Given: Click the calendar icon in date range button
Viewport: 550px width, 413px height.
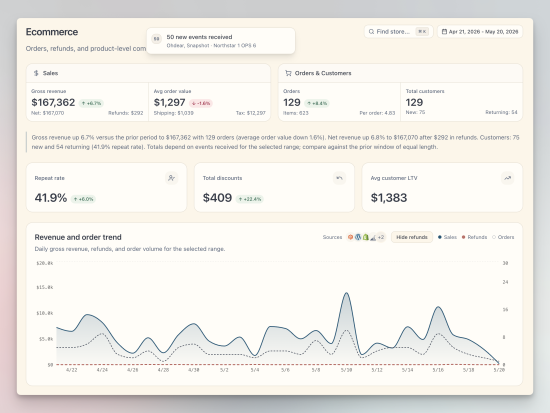Looking at the screenshot, I should pyautogui.click(x=444, y=32).
